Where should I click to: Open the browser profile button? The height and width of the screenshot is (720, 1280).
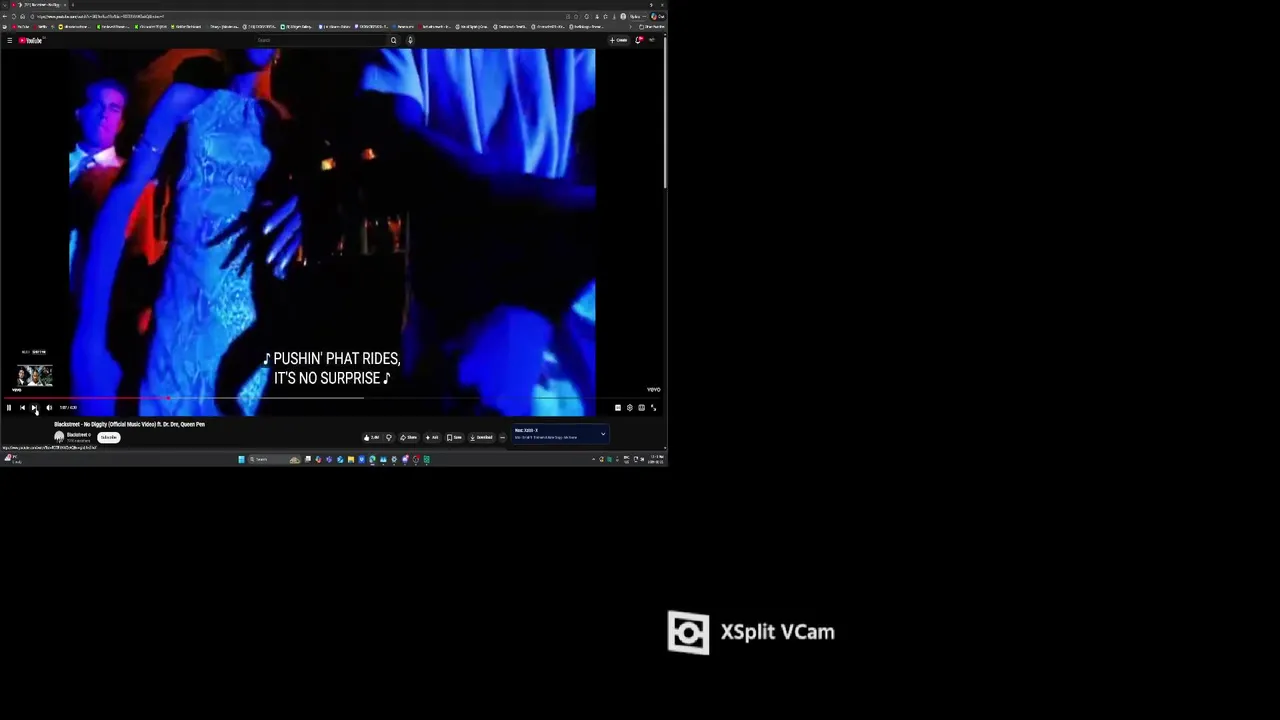pyautogui.click(x=623, y=16)
